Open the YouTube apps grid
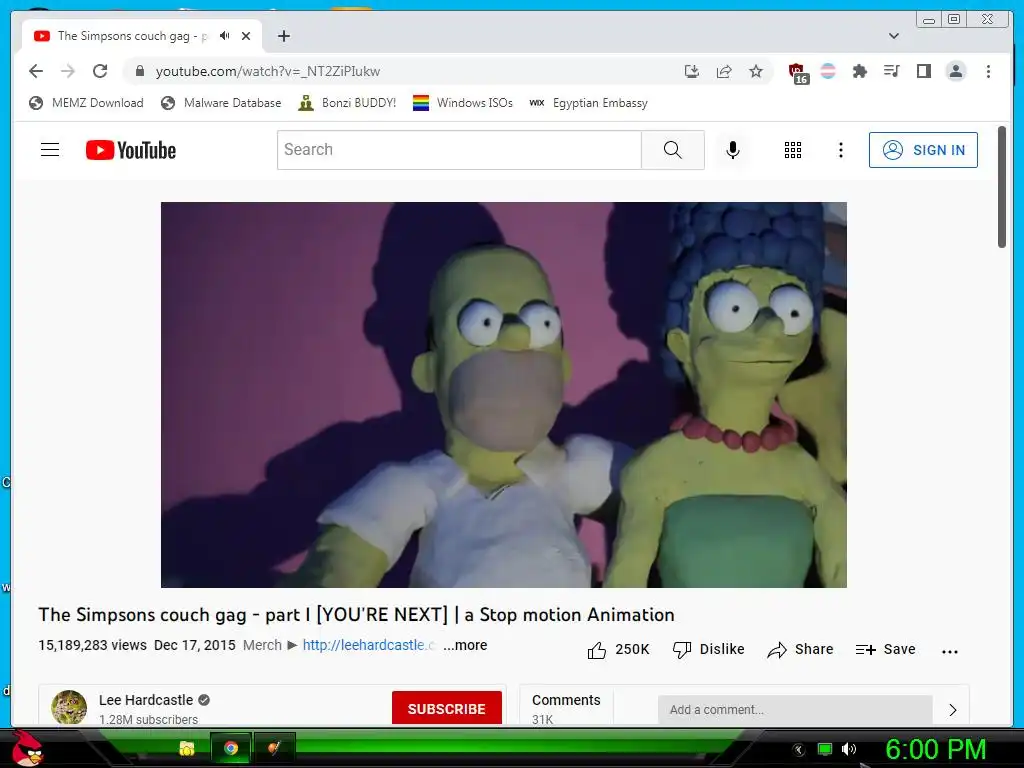Viewport: 1024px width, 768px height. [x=793, y=150]
